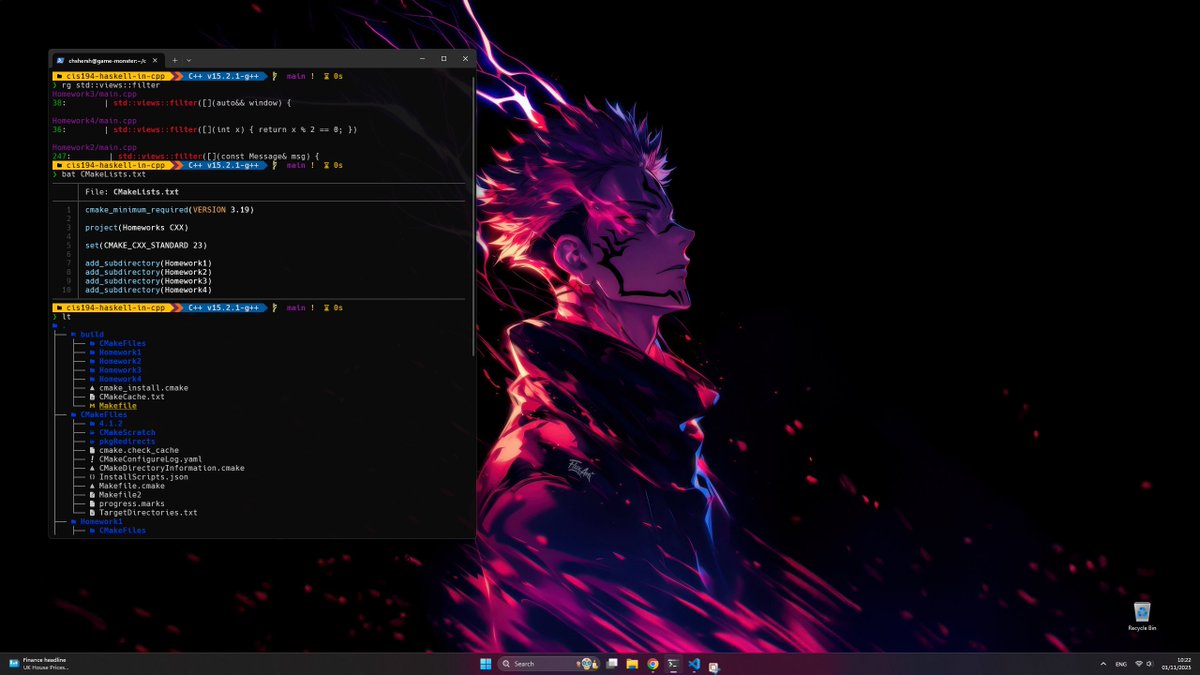Click the cmake_minimum_required(VERSION 3.19) line

pos(169,210)
